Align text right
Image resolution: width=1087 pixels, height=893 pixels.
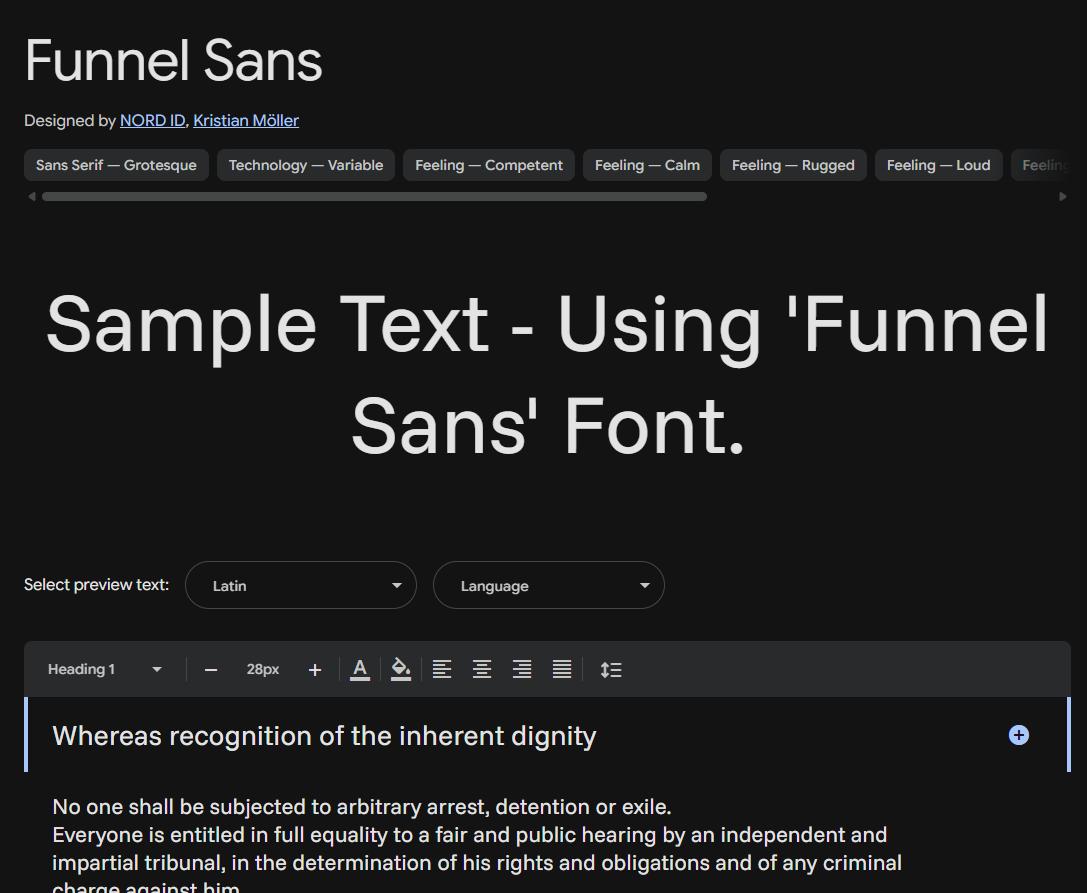[x=522, y=670]
